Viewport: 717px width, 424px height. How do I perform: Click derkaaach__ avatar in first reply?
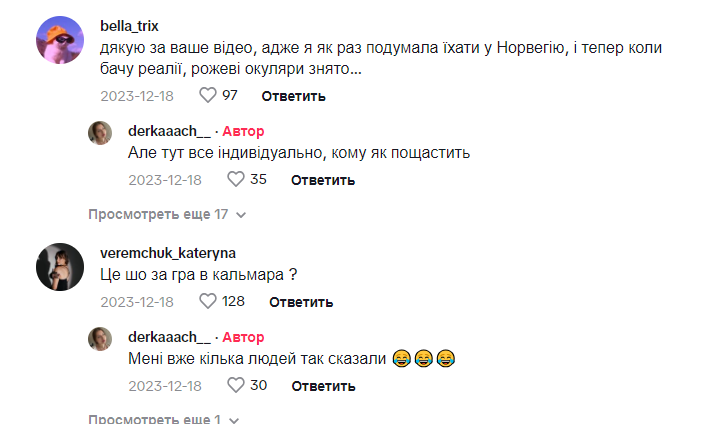[x=100, y=133]
